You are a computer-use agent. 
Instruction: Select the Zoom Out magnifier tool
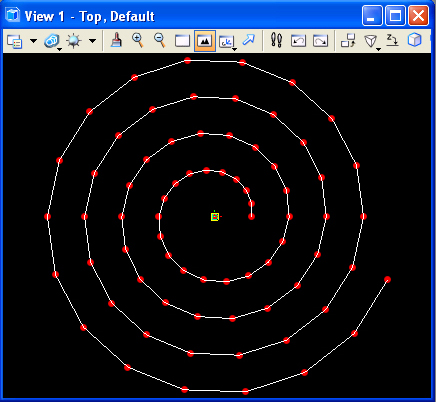click(x=160, y=40)
